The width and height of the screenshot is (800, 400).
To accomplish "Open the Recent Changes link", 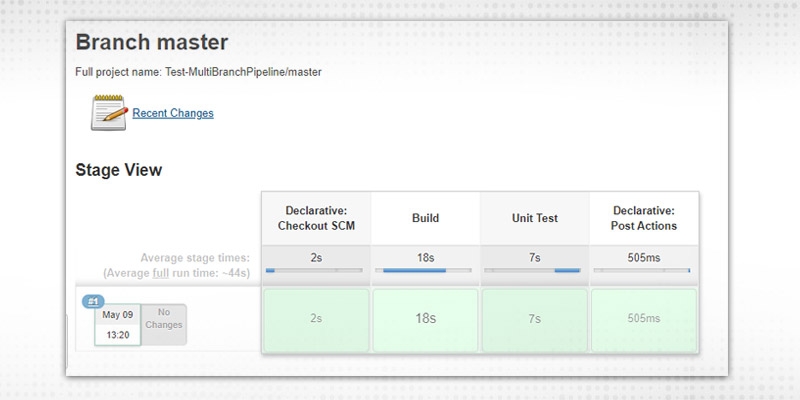I will [x=173, y=113].
